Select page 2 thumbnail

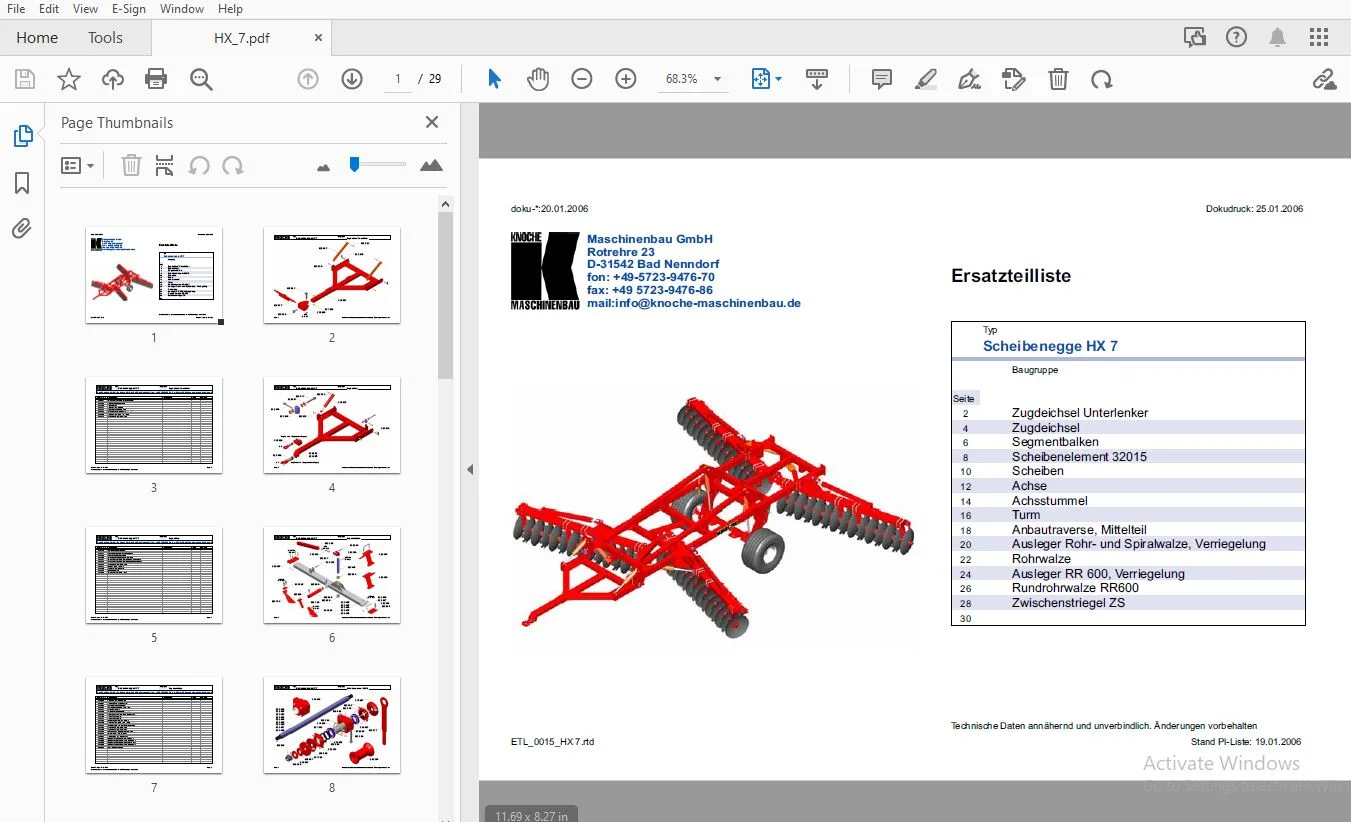(x=332, y=276)
